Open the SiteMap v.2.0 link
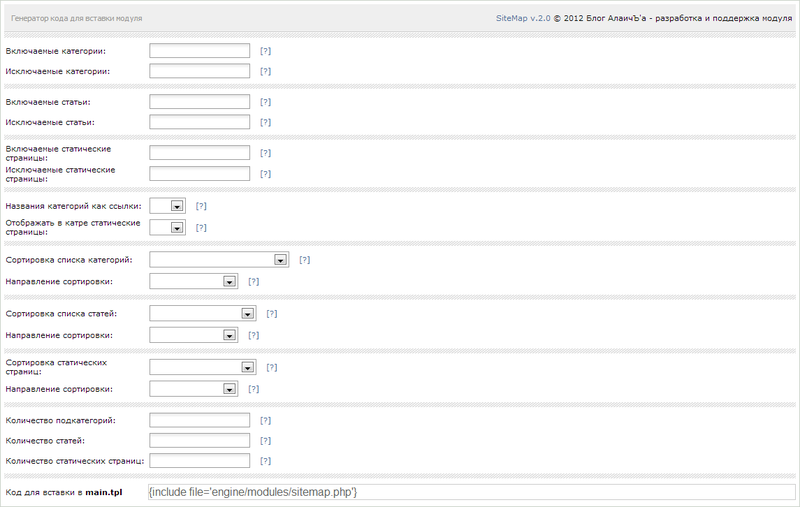This screenshot has width=800, height=507. point(523,18)
